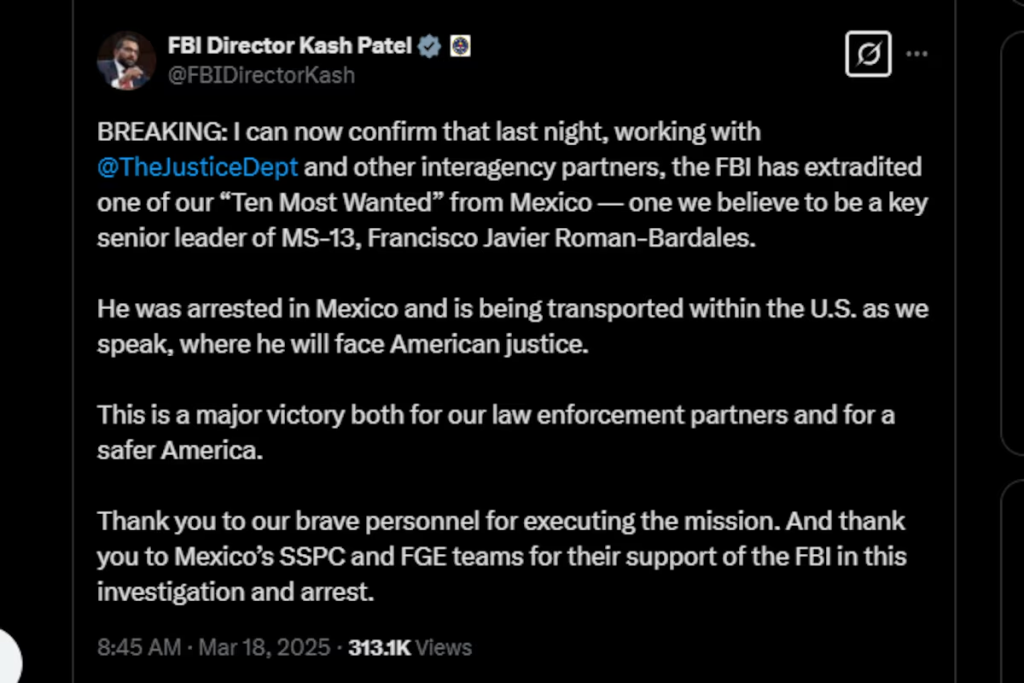This screenshot has width=1024, height=683.
Task: Click the name Francisco Javier Roman-Bardales
Action: coord(561,238)
